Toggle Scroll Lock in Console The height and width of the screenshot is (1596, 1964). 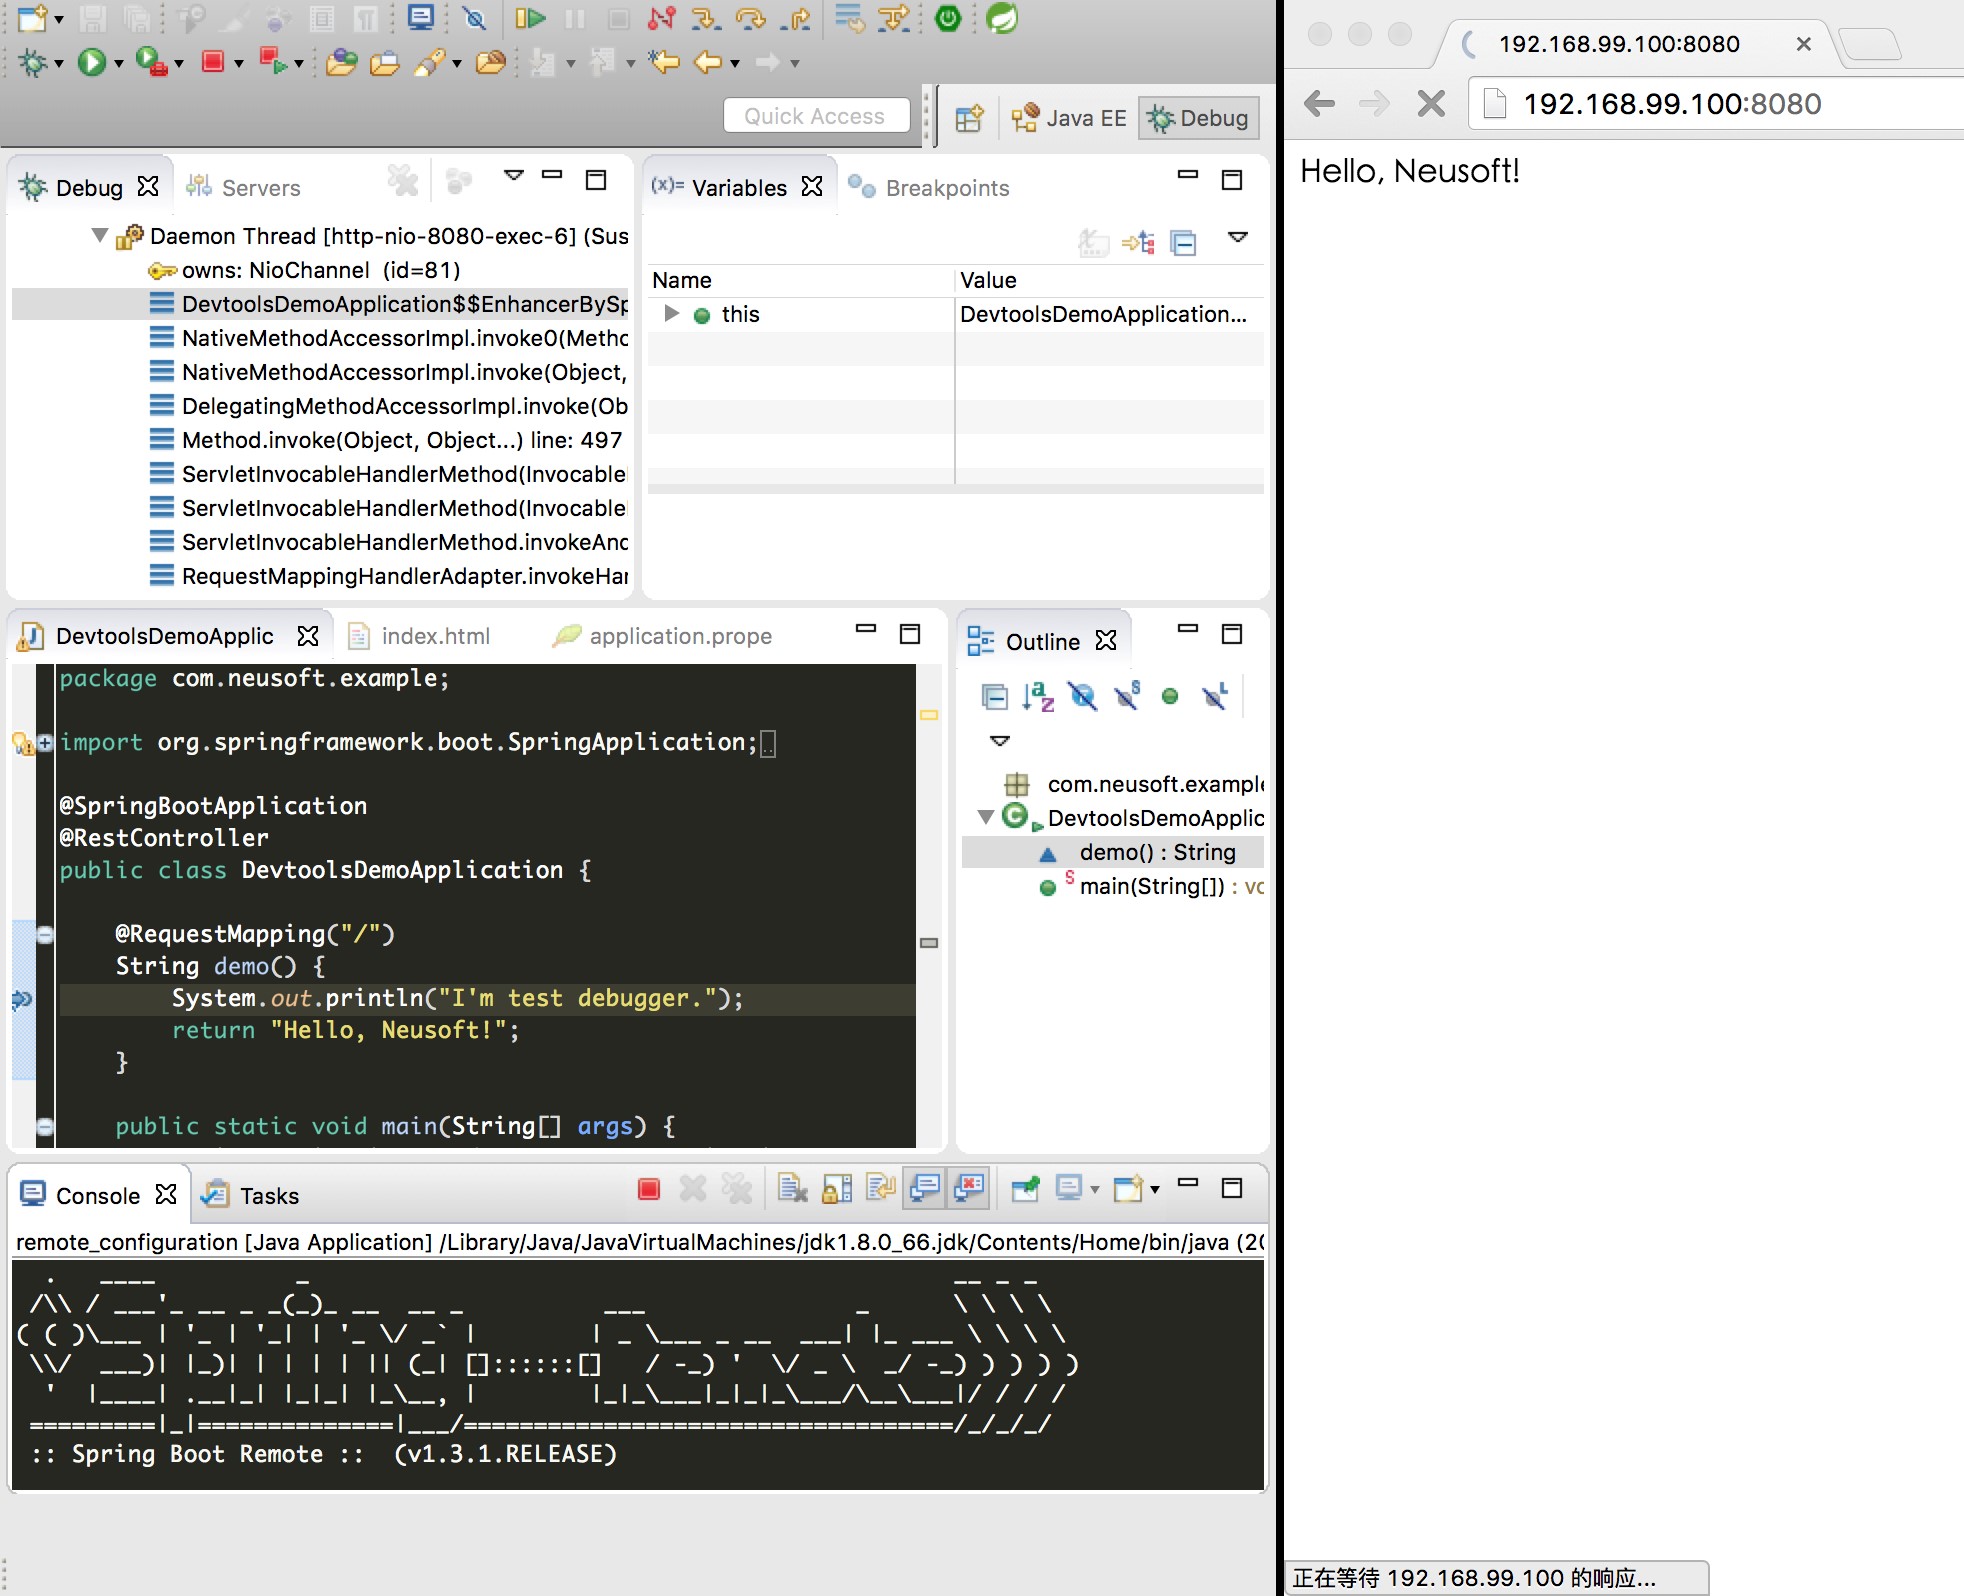837,1188
